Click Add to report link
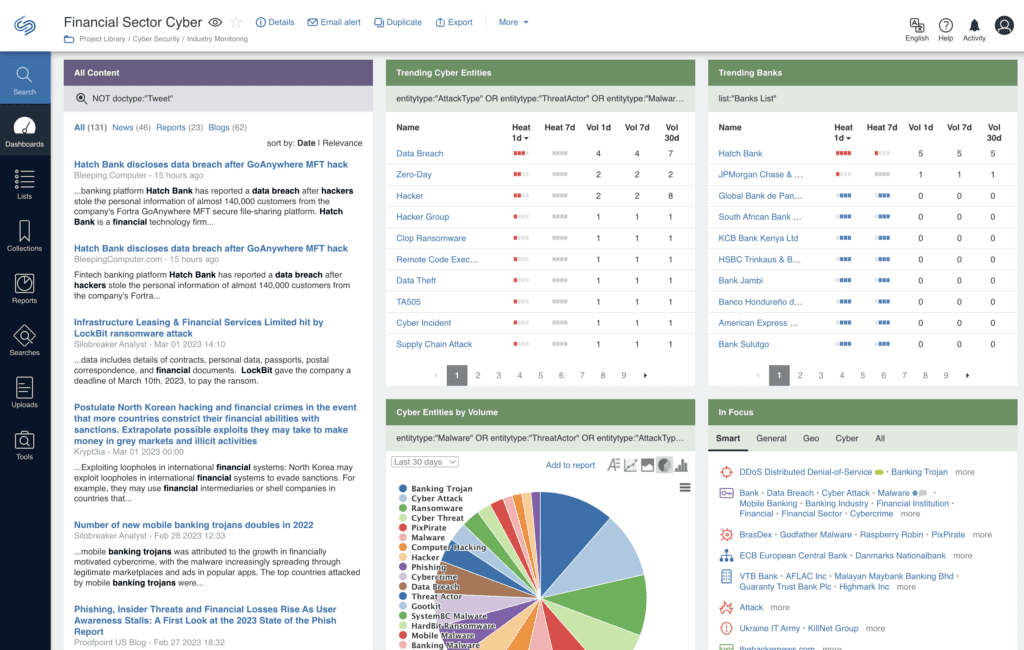 (570, 465)
